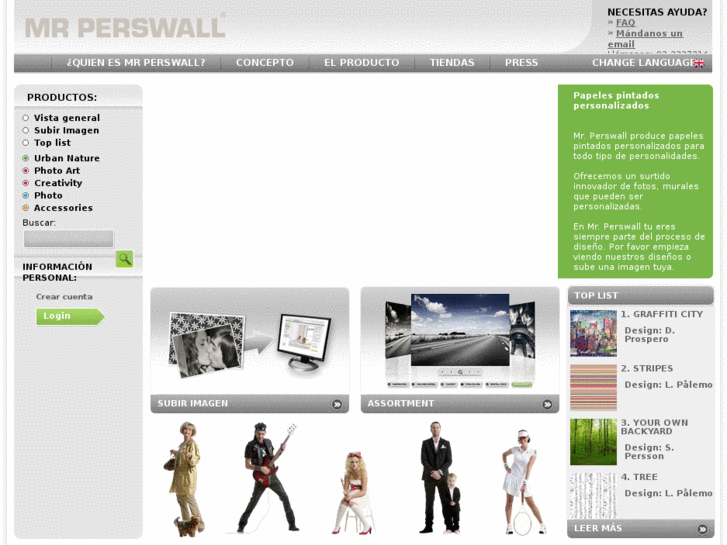Click the Vista general link text
Viewport: 727px width, 545px height.
coord(67,118)
